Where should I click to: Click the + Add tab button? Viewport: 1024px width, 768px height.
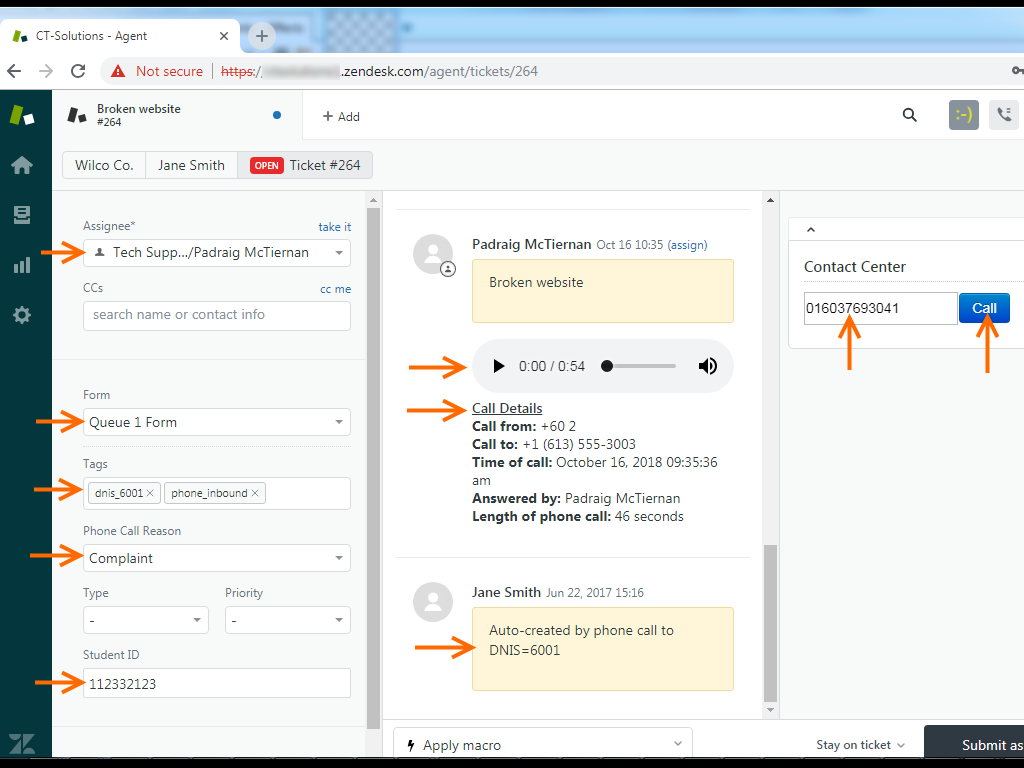click(341, 116)
